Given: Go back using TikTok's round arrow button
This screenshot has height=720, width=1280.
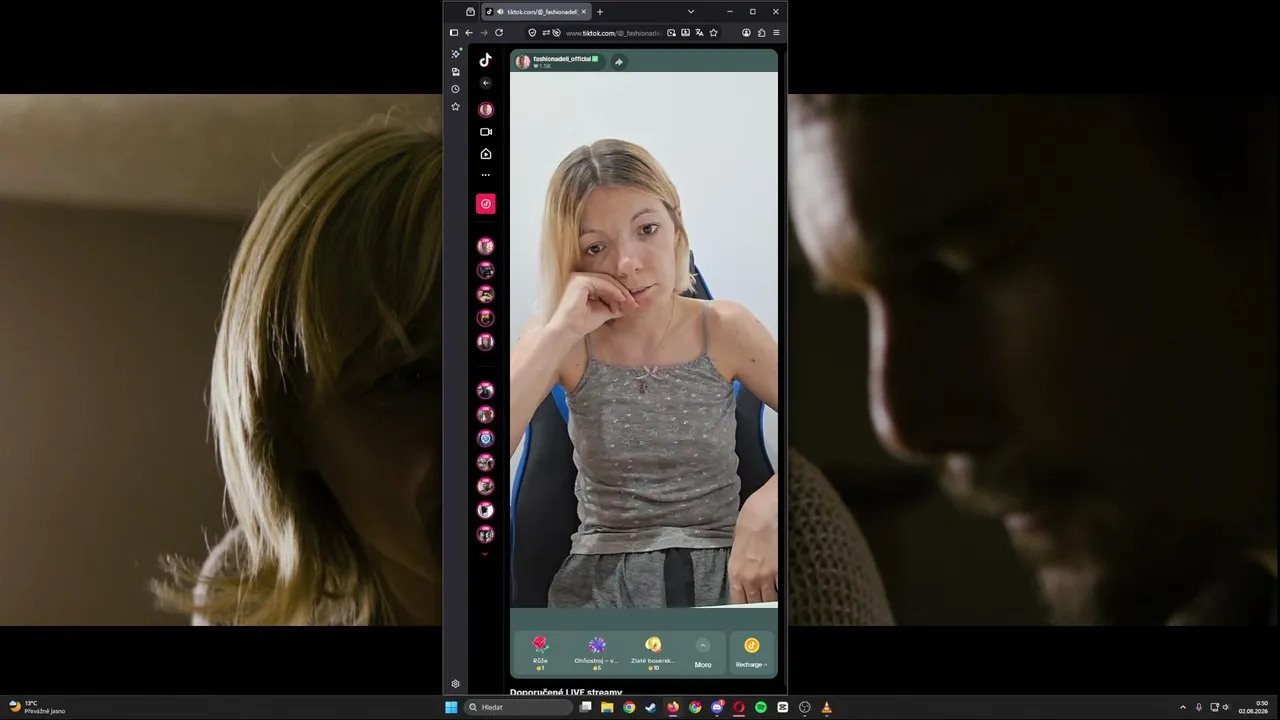Looking at the screenshot, I should click(x=486, y=83).
